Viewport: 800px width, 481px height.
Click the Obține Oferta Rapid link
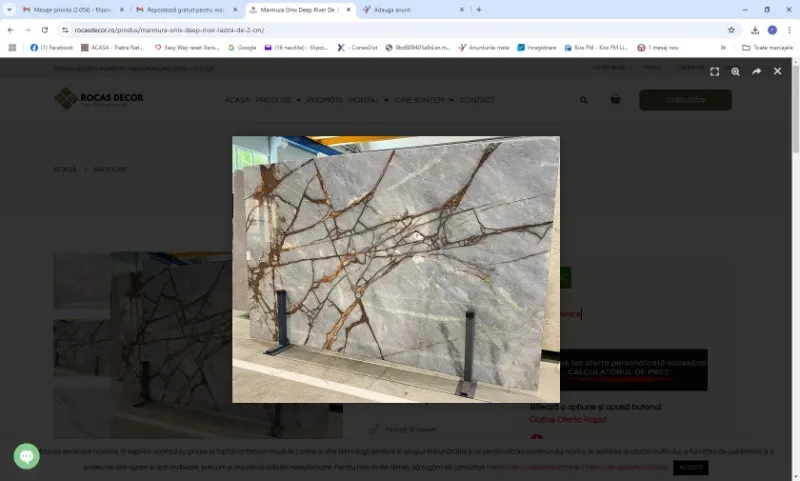[x=568, y=420]
